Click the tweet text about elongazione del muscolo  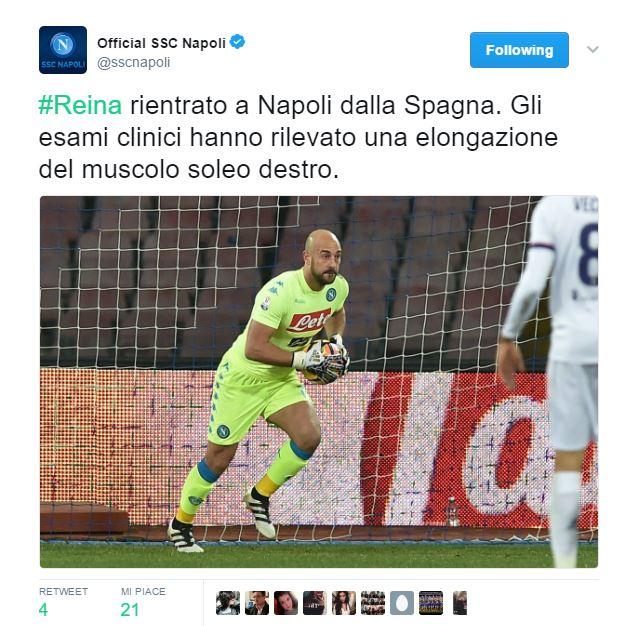tap(298, 137)
